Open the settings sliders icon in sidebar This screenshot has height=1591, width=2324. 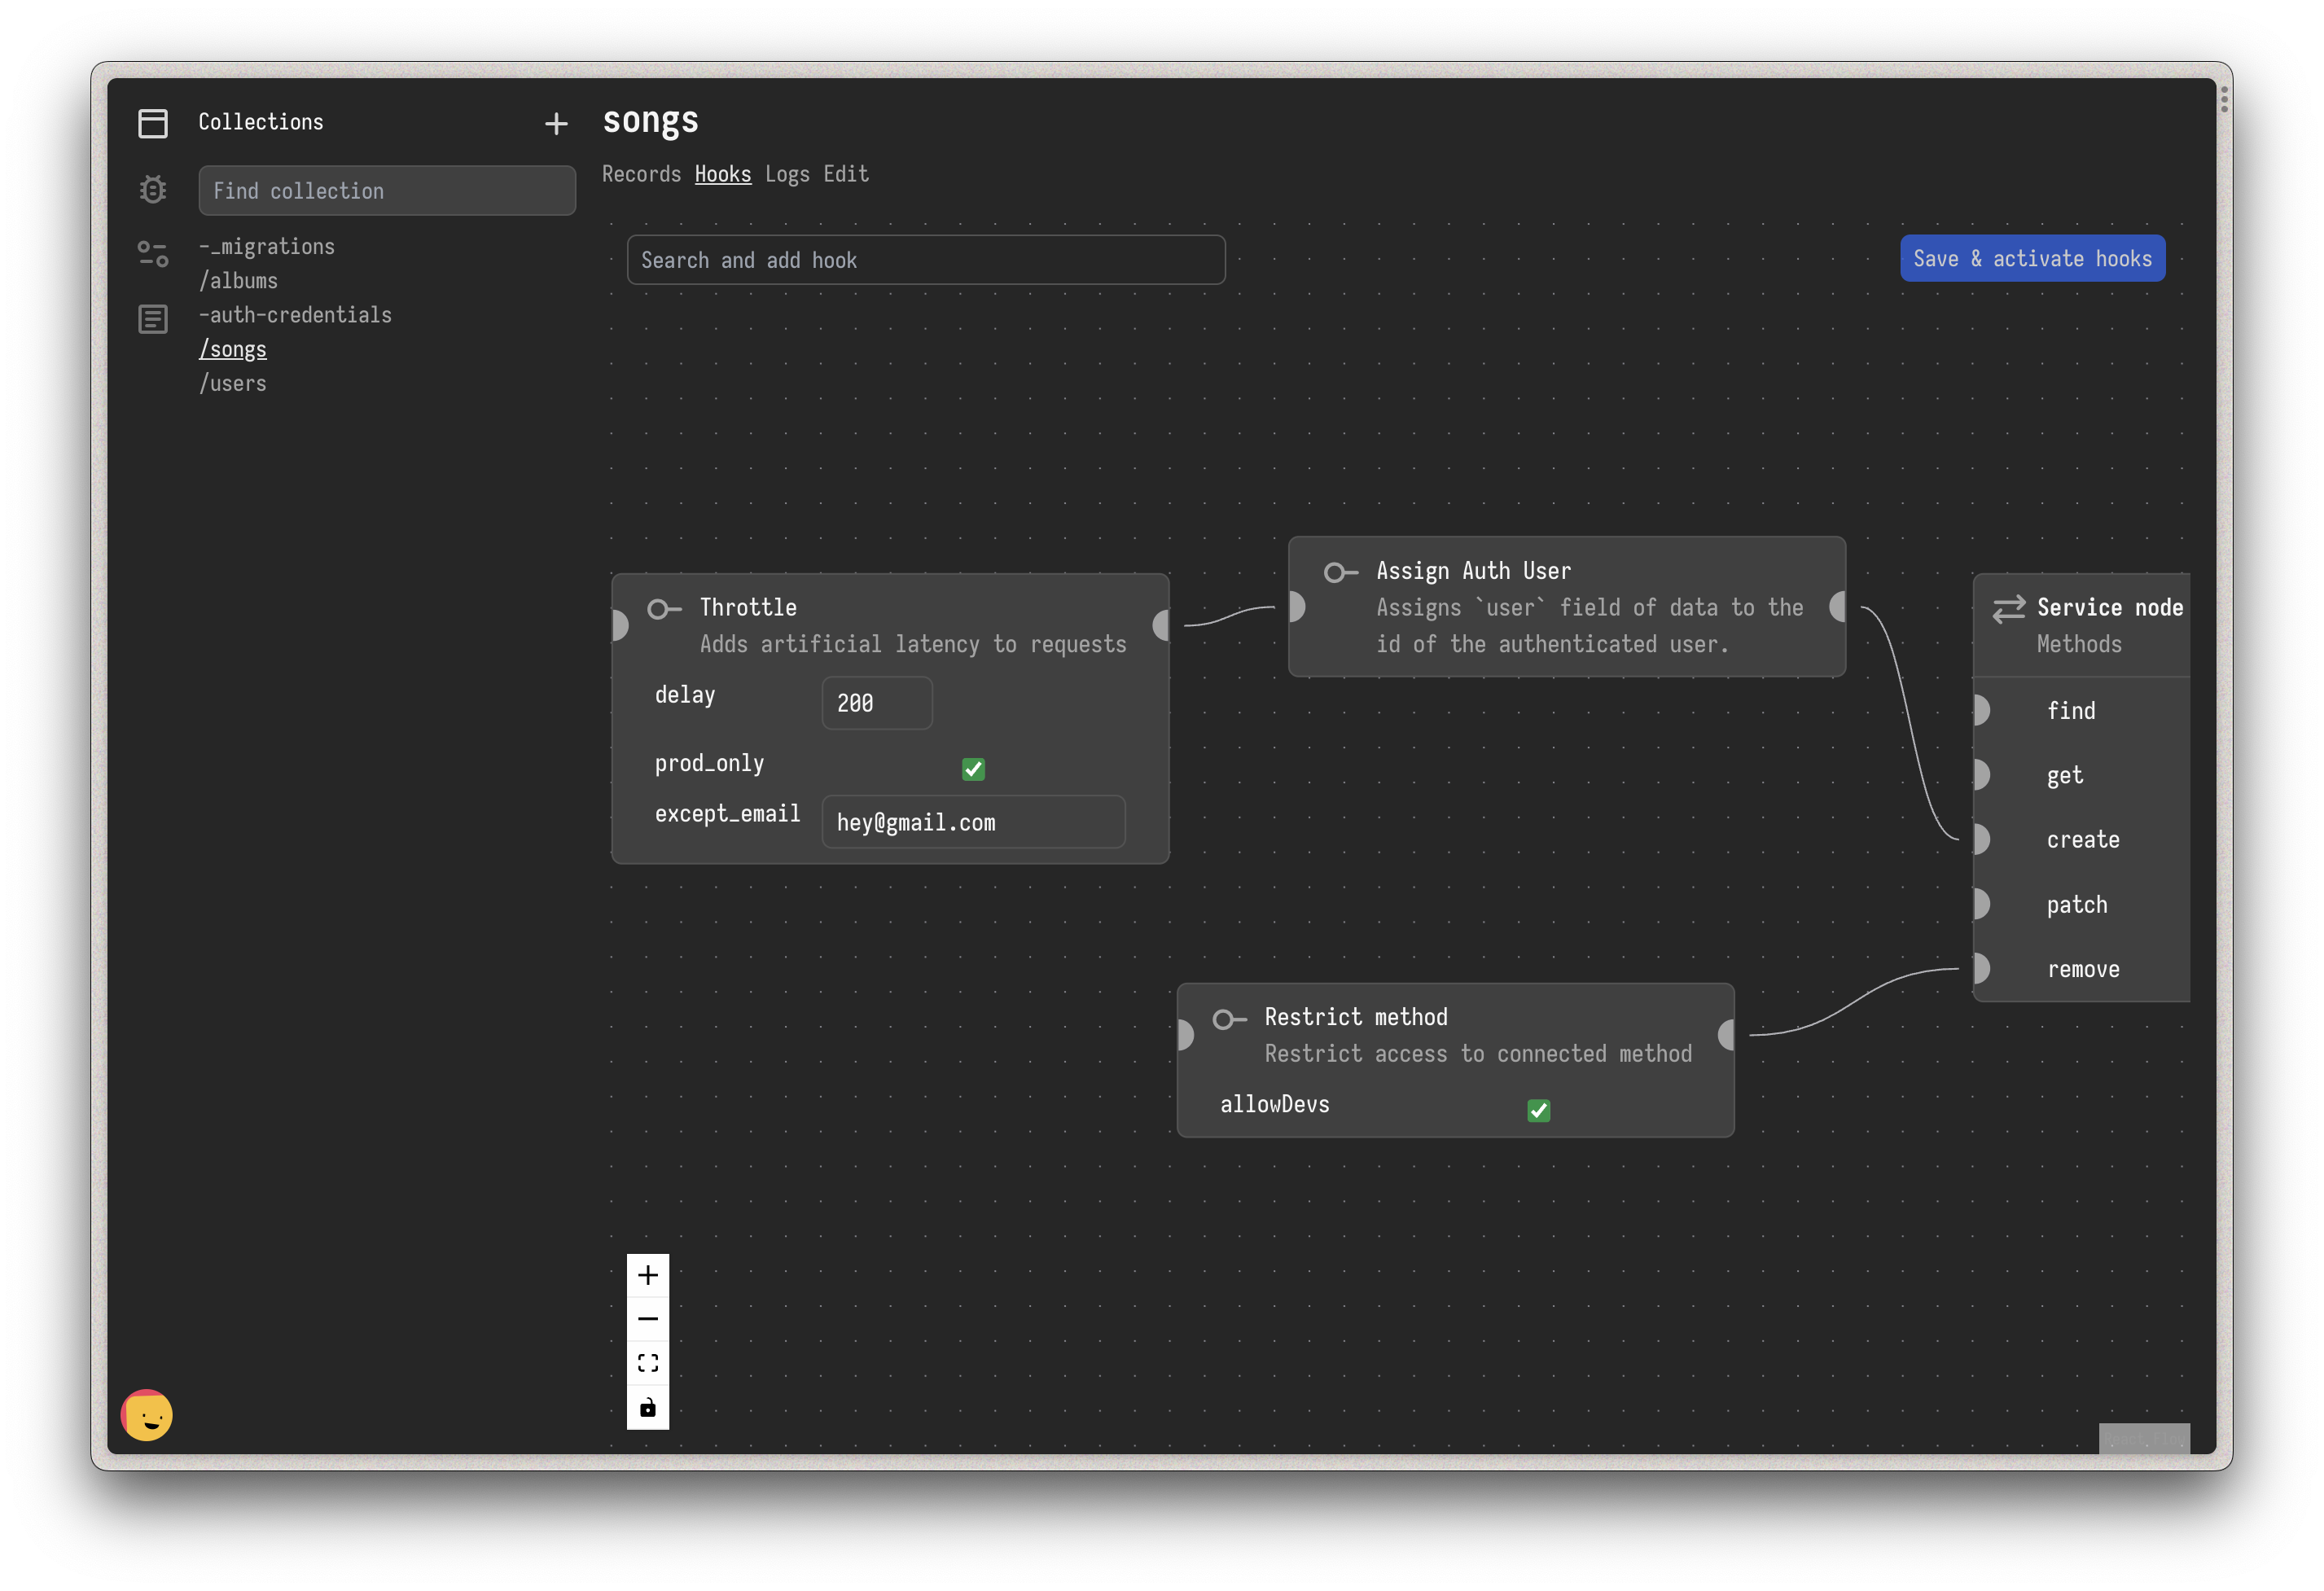pos(153,254)
